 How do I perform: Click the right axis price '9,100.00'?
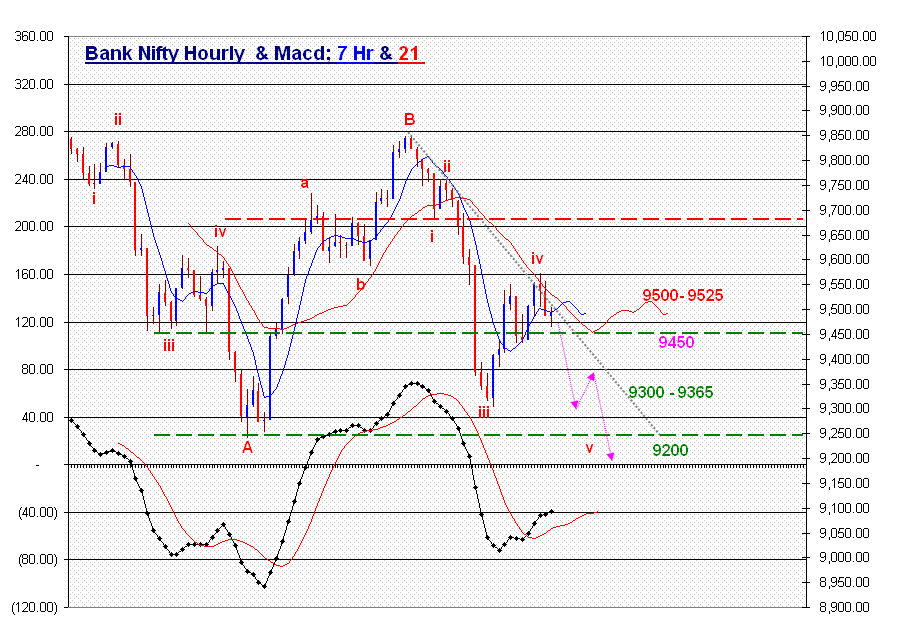[x=844, y=508]
